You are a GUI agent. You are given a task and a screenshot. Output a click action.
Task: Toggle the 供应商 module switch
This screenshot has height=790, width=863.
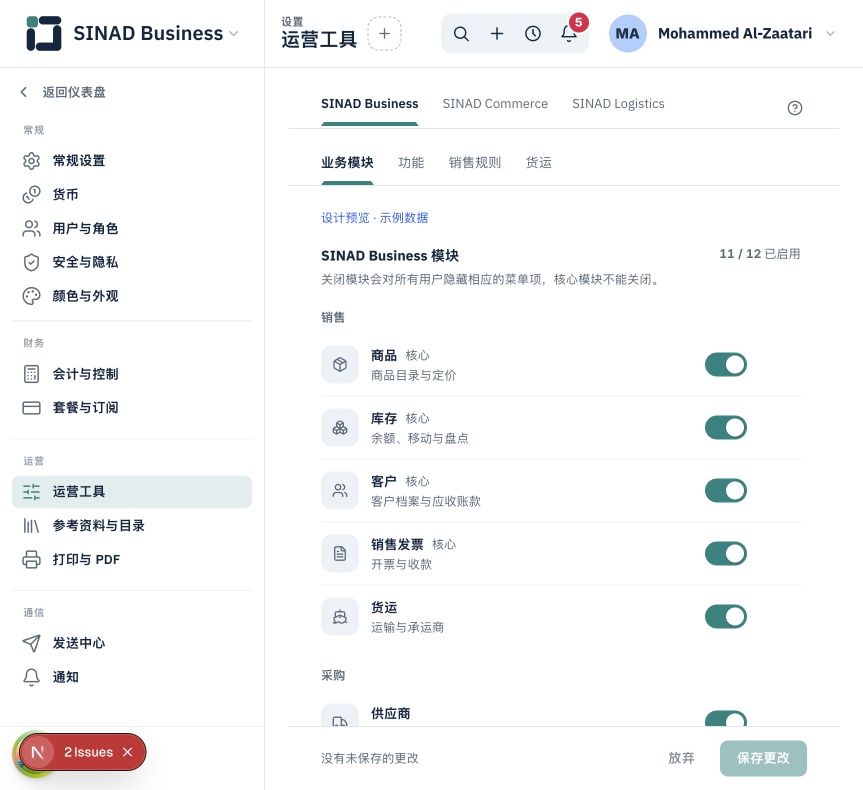725,718
